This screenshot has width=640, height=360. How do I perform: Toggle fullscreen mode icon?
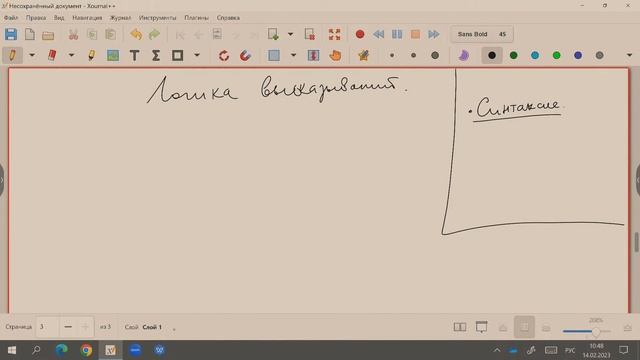tap(334, 34)
